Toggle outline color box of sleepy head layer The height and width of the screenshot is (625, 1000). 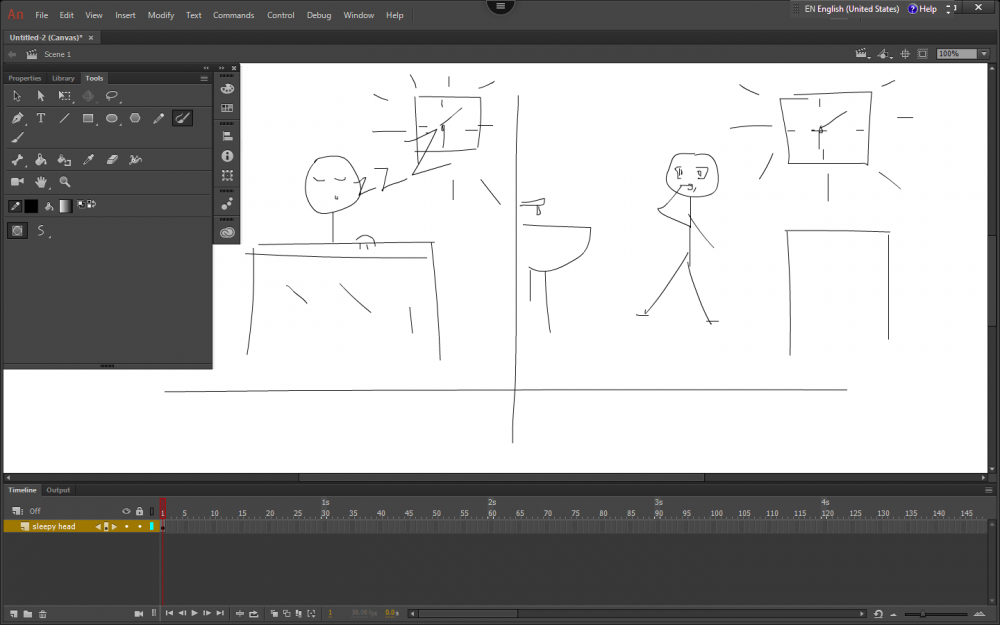[x=152, y=527]
